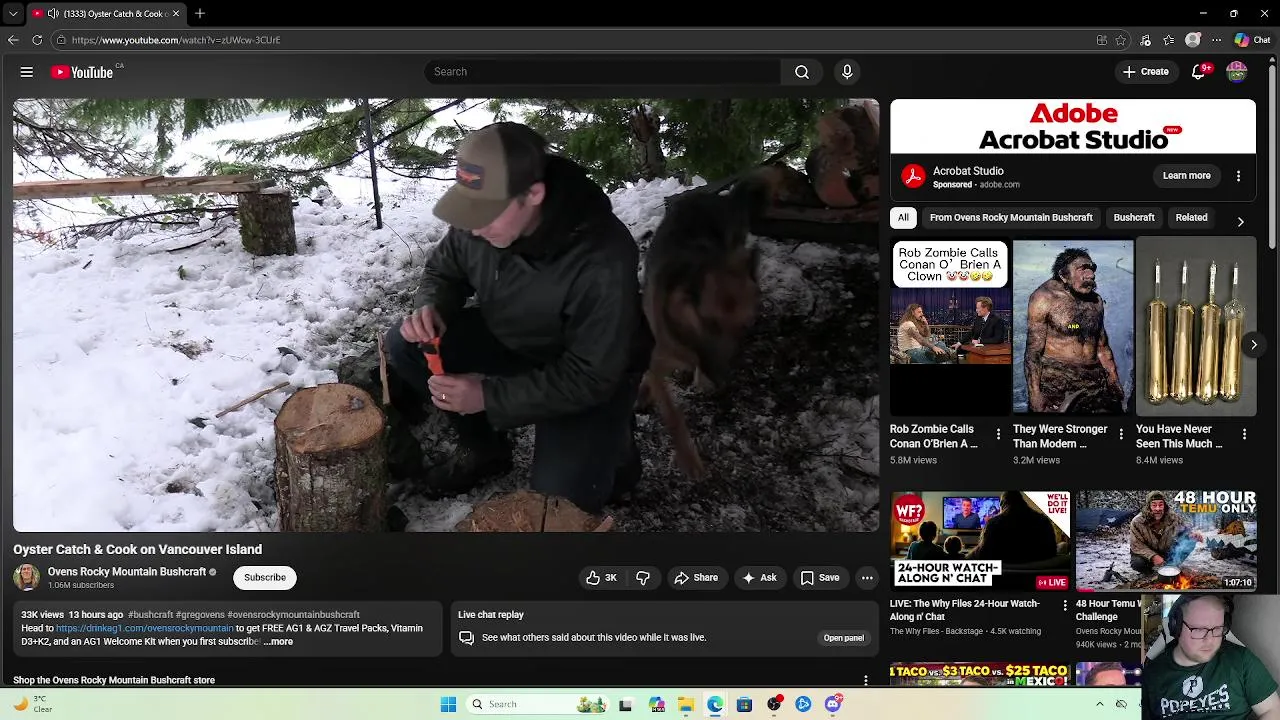The height and width of the screenshot is (720, 1280).
Task: Open more actions ellipsis beside Save
Action: (x=867, y=577)
